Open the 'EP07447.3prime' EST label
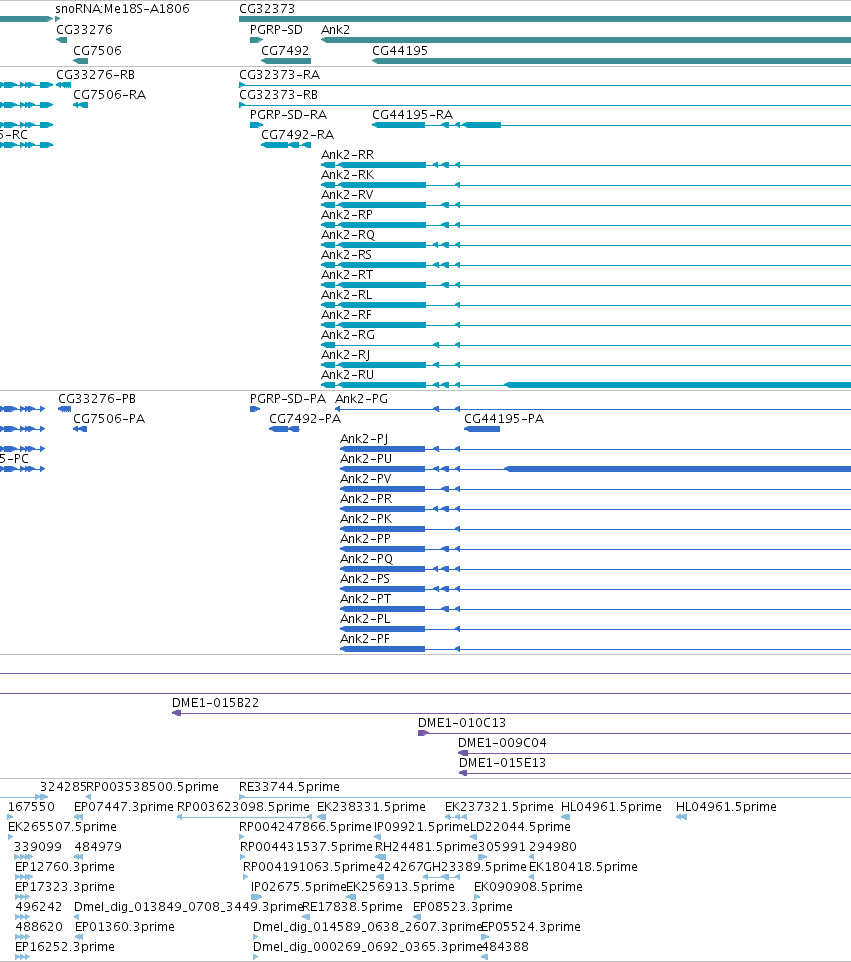Image resolution: width=851 pixels, height=962 pixels. [x=124, y=807]
